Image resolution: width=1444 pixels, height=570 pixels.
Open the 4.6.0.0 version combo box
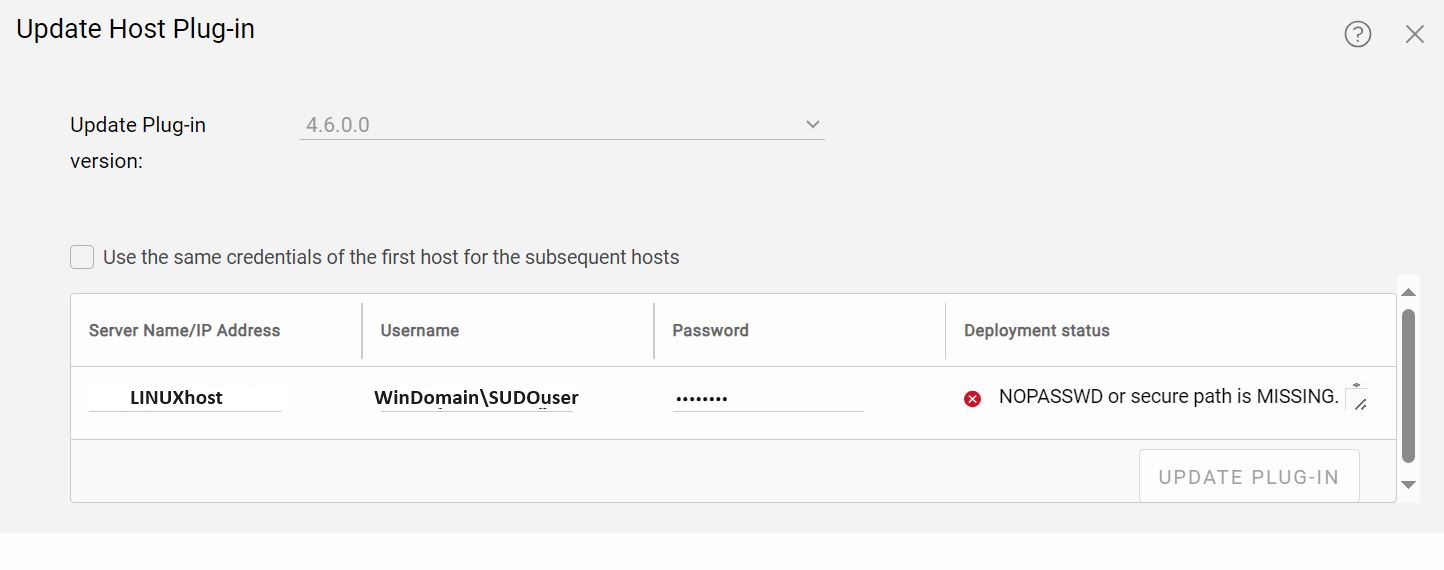550,125
